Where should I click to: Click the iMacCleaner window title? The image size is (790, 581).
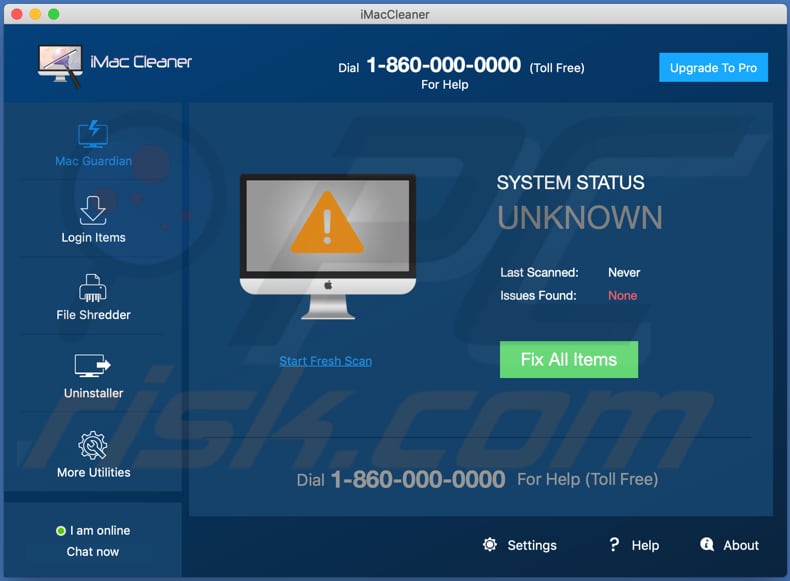point(395,15)
